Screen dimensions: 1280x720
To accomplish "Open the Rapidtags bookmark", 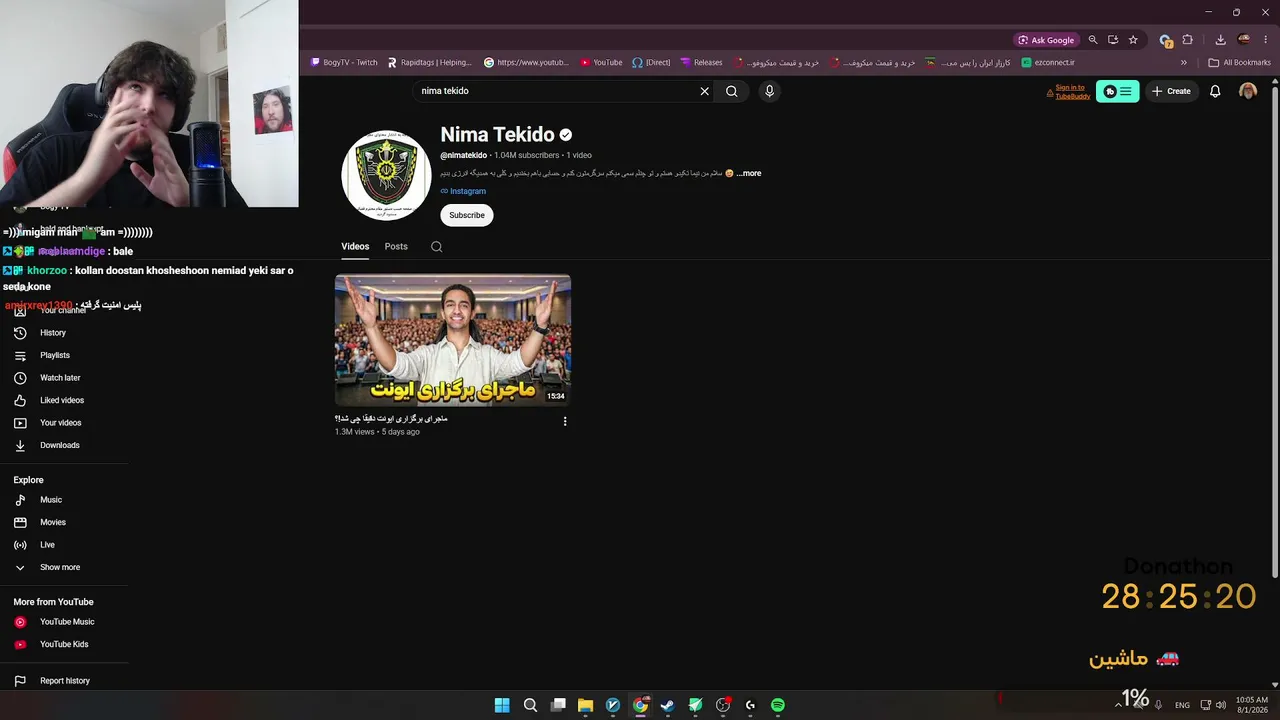I will [x=429, y=62].
